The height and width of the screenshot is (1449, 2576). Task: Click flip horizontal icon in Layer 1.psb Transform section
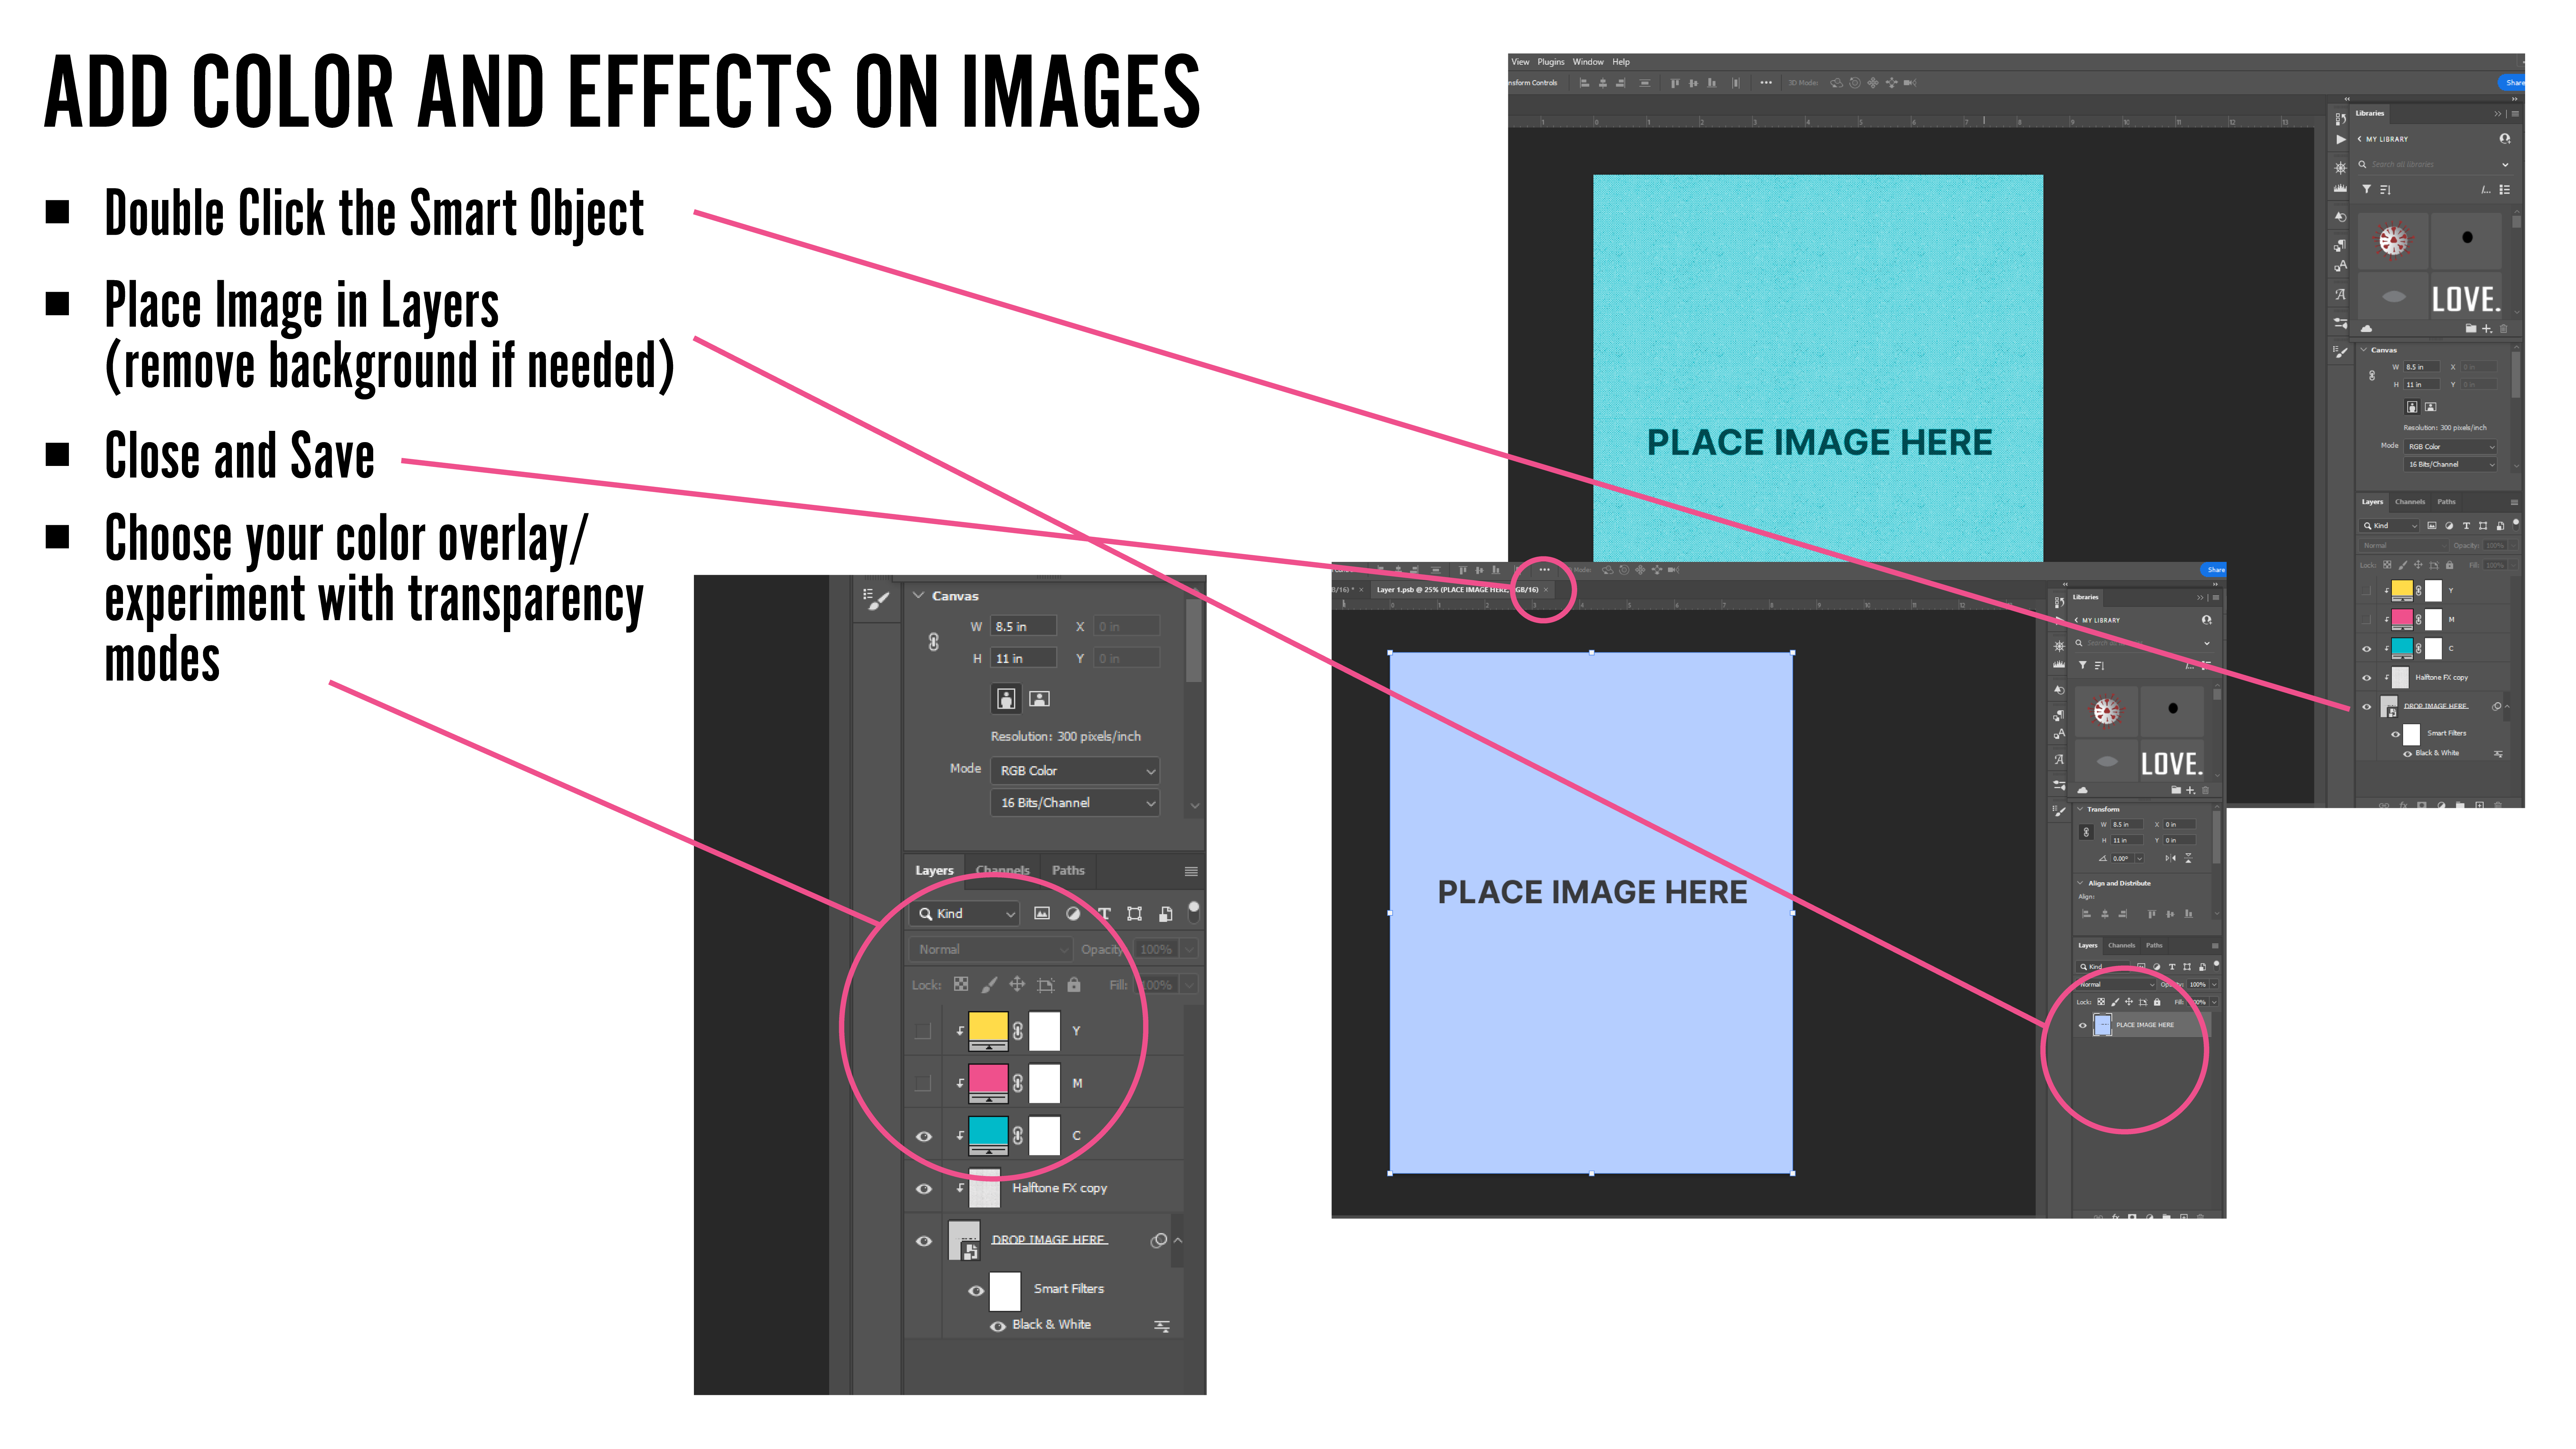[x=2171, y=858]
